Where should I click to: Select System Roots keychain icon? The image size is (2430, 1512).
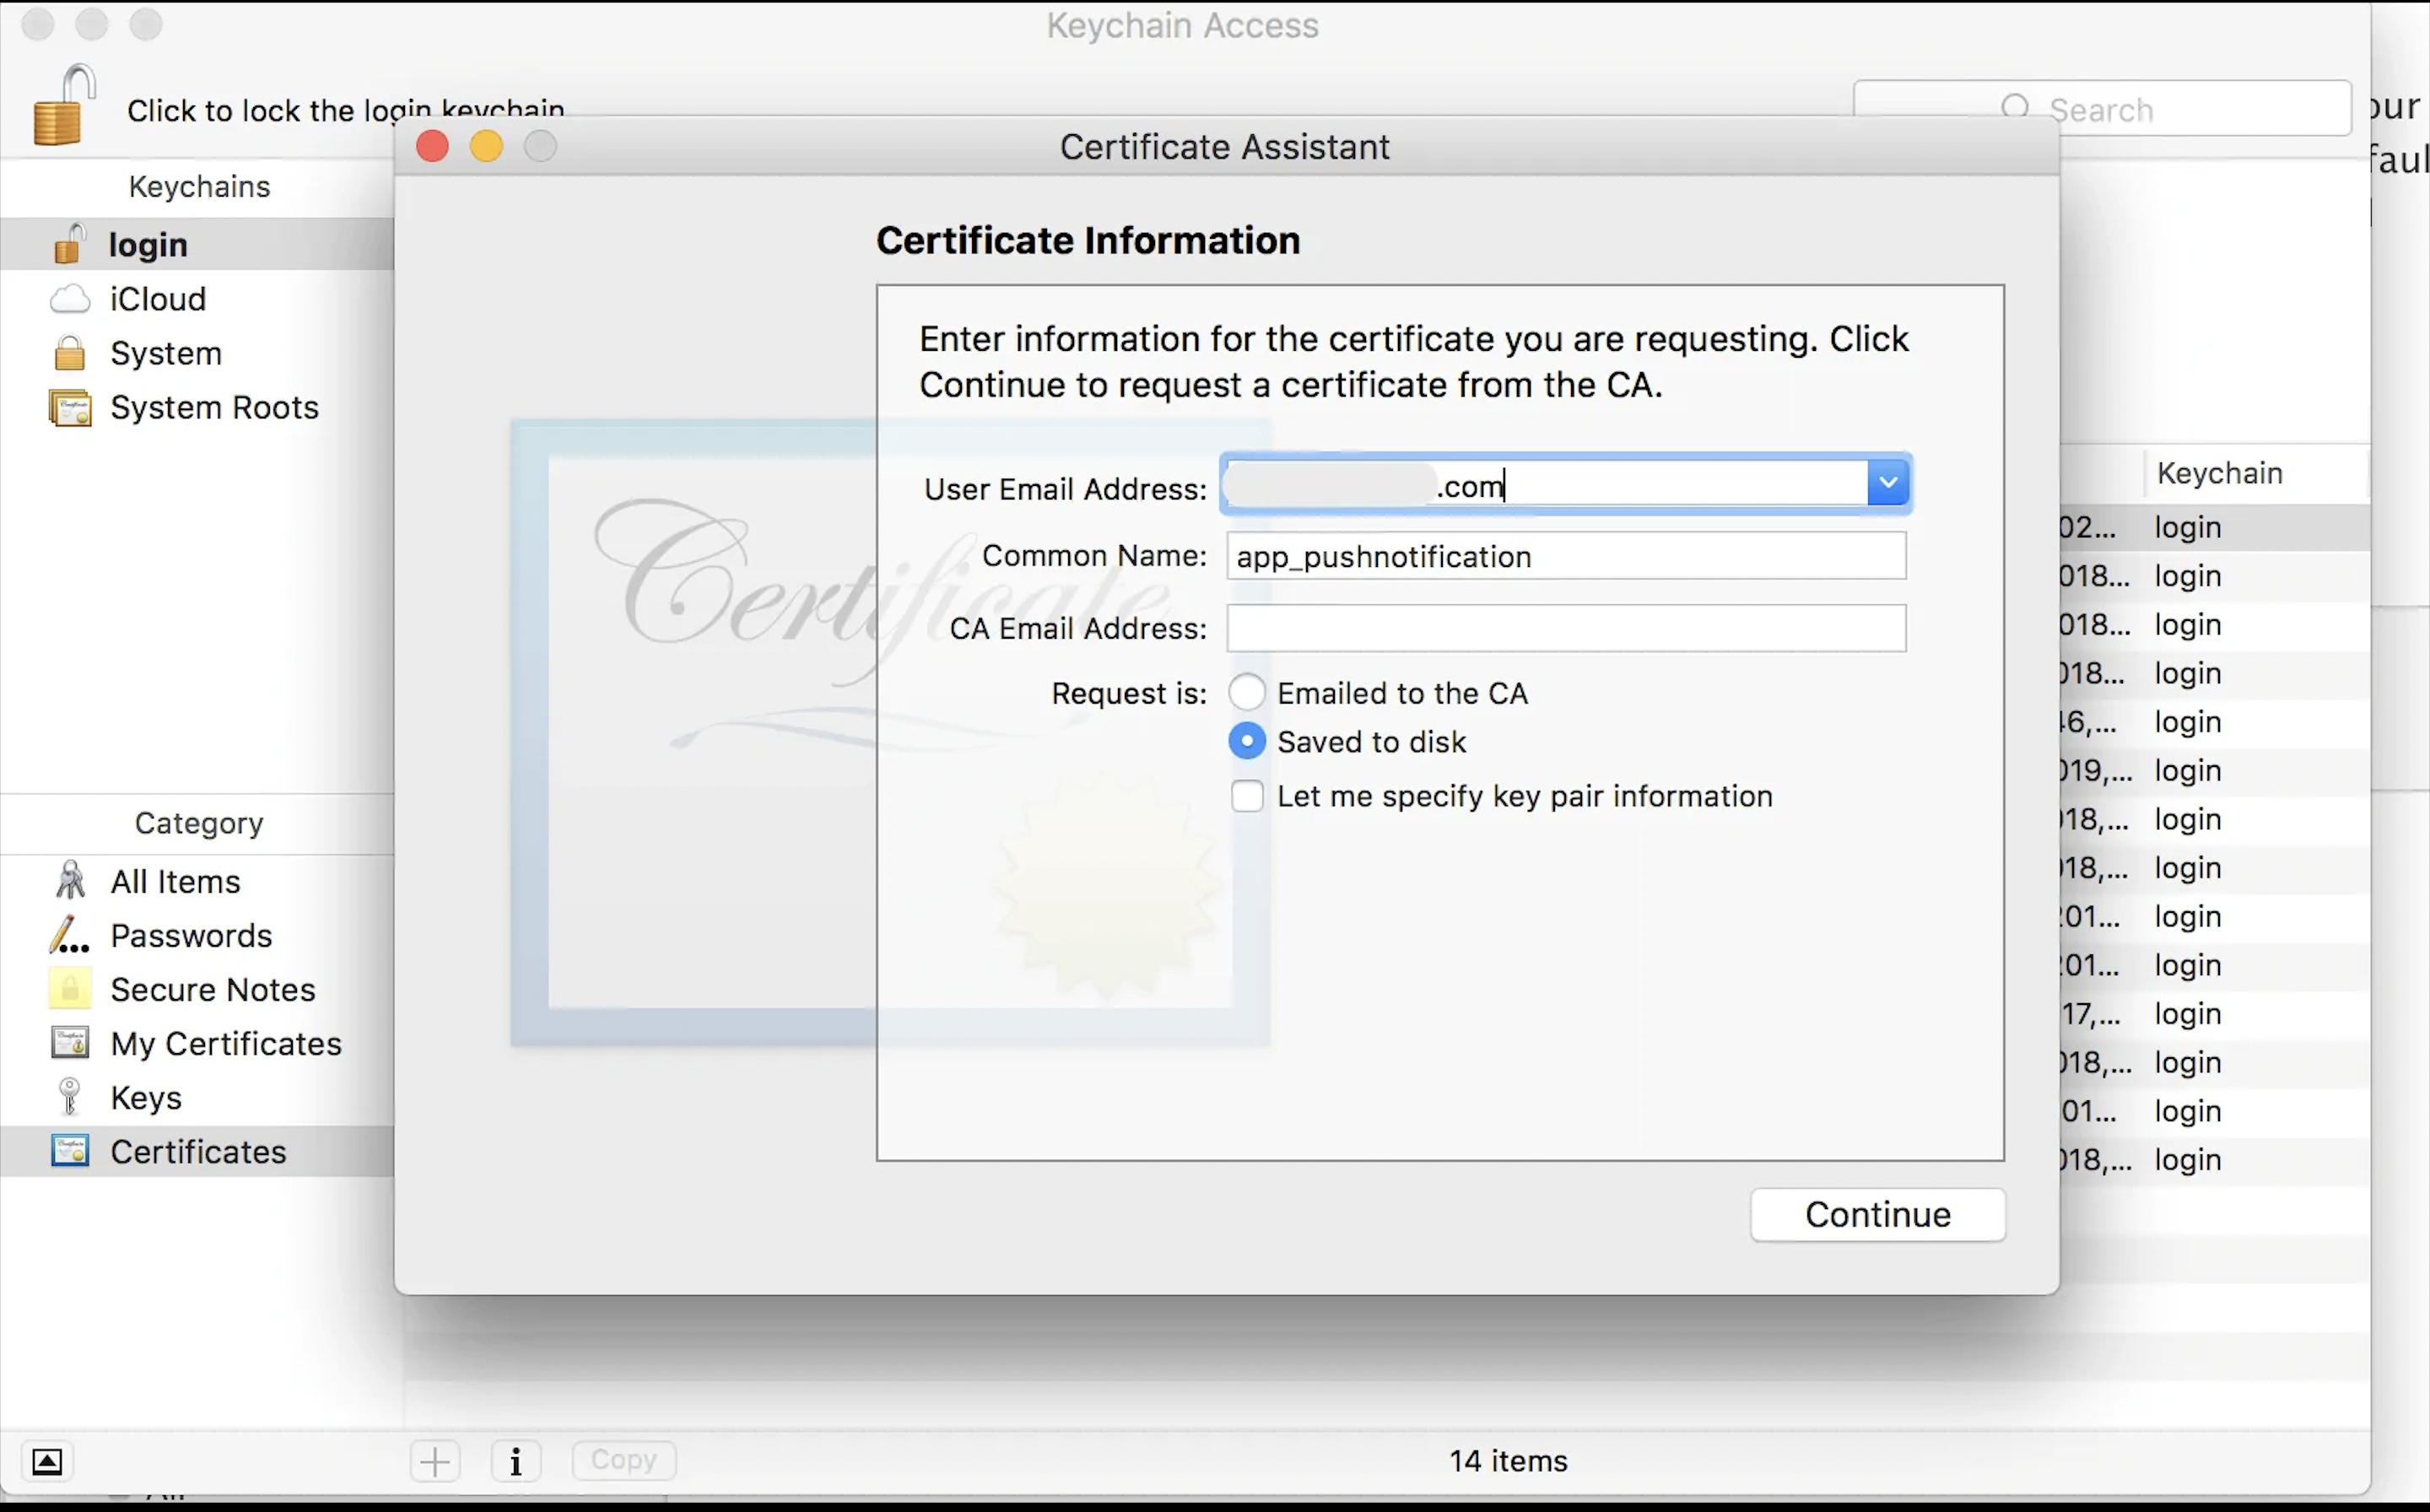[70, 408]
